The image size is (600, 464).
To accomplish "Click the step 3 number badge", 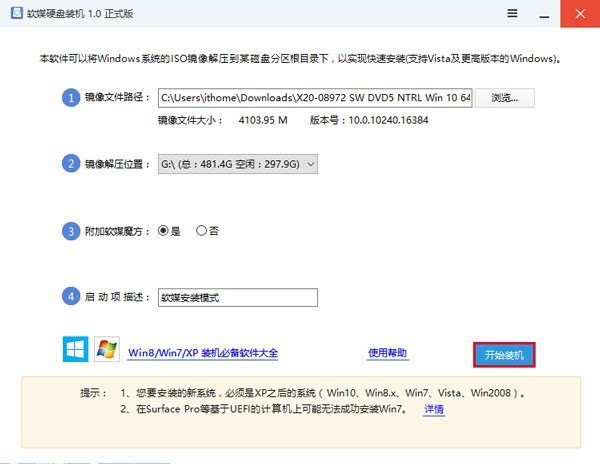I will tap(70, 231).
